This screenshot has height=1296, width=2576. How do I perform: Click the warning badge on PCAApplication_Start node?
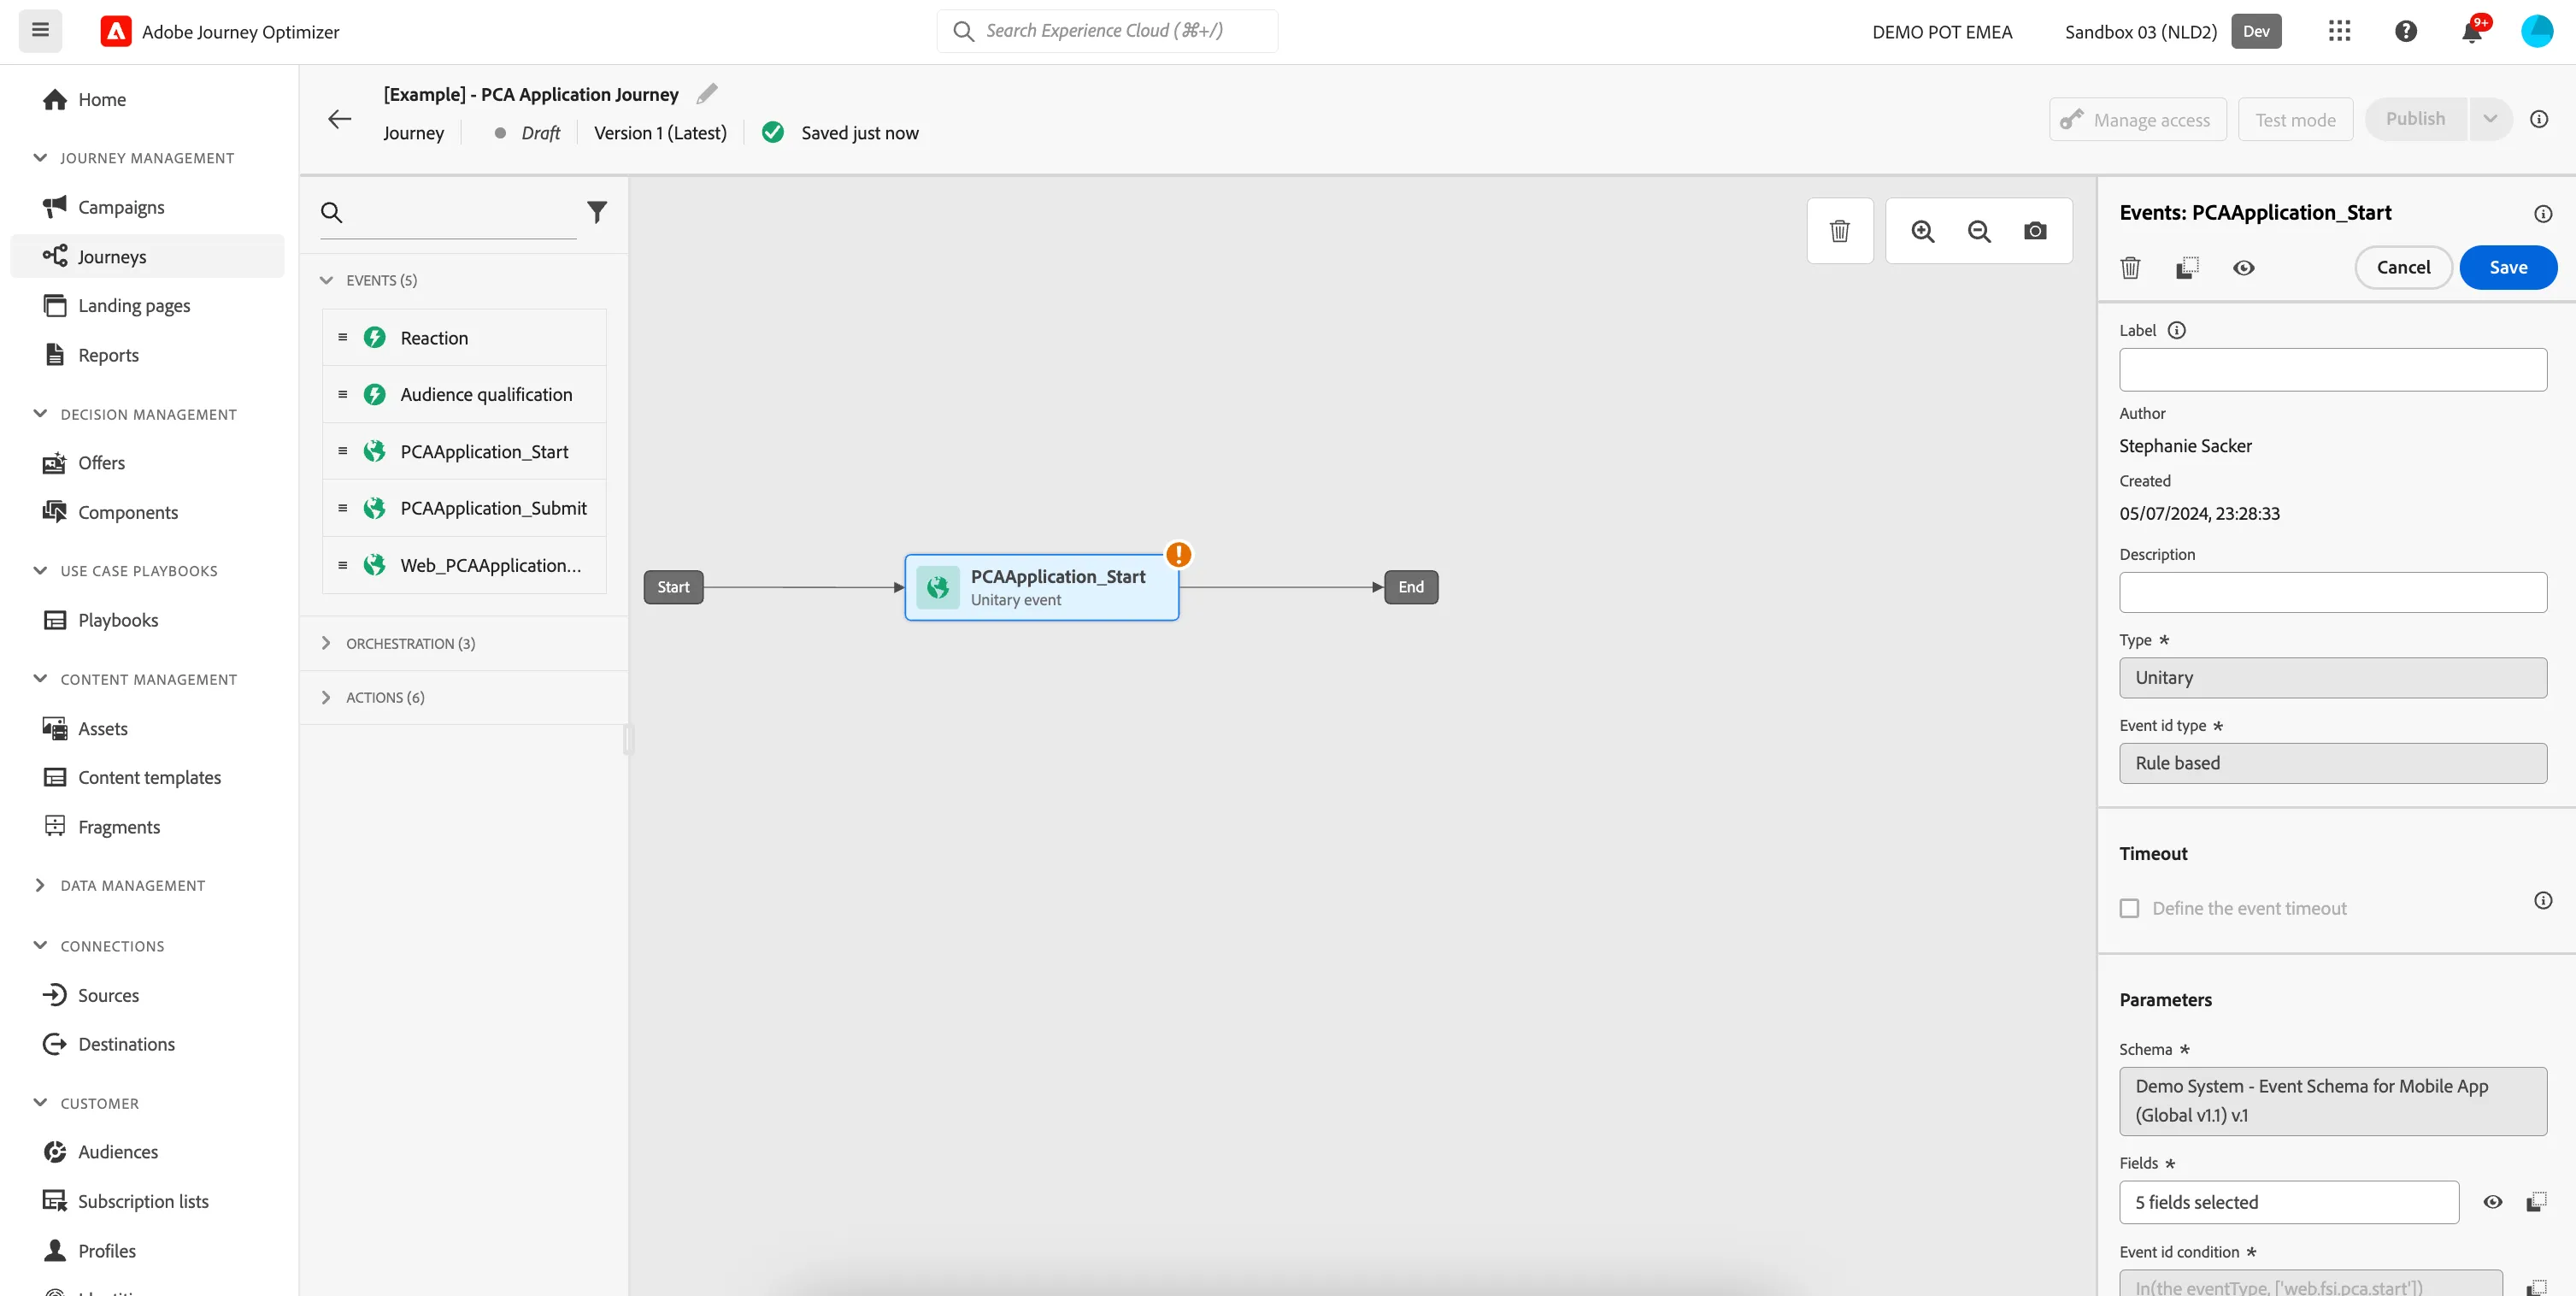click(1179, 554)
